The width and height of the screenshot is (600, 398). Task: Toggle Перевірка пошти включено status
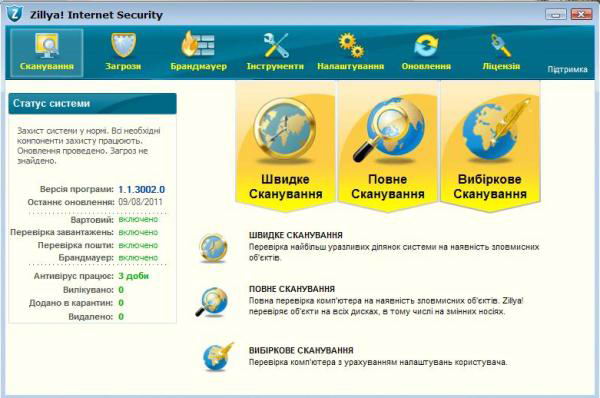click(x=138, y=245)
